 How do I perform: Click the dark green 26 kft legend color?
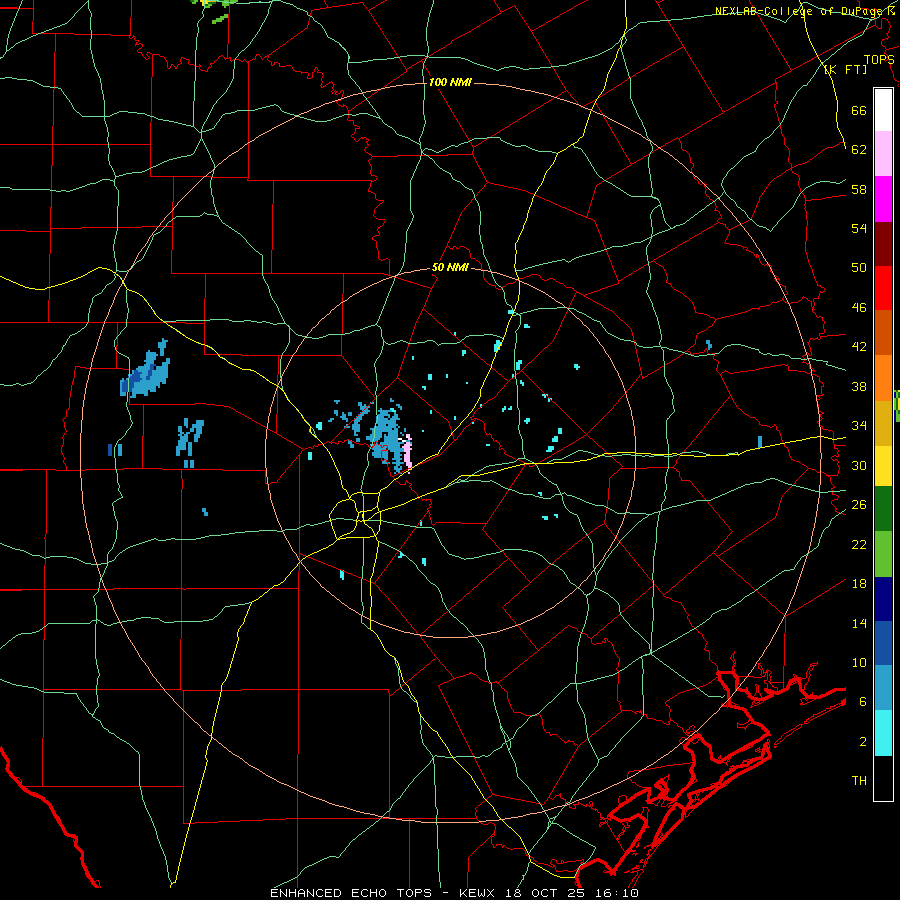point(883,509)
